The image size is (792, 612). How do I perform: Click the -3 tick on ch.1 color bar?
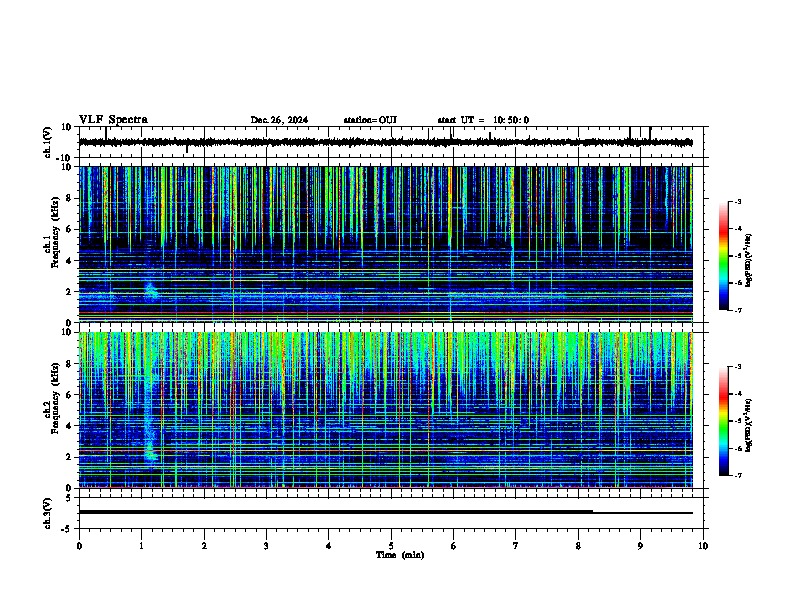(738, 201)
